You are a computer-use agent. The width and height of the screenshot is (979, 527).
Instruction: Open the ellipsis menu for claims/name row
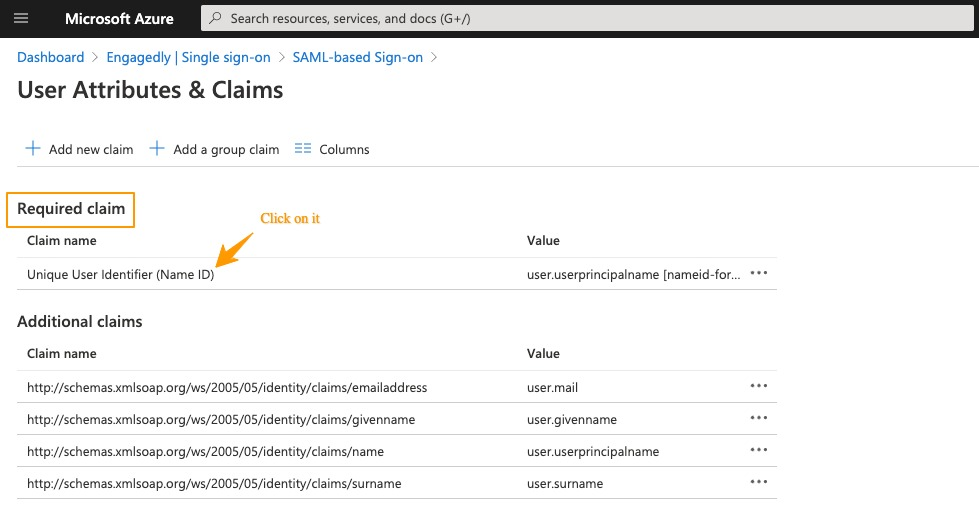tap(759, 450)
